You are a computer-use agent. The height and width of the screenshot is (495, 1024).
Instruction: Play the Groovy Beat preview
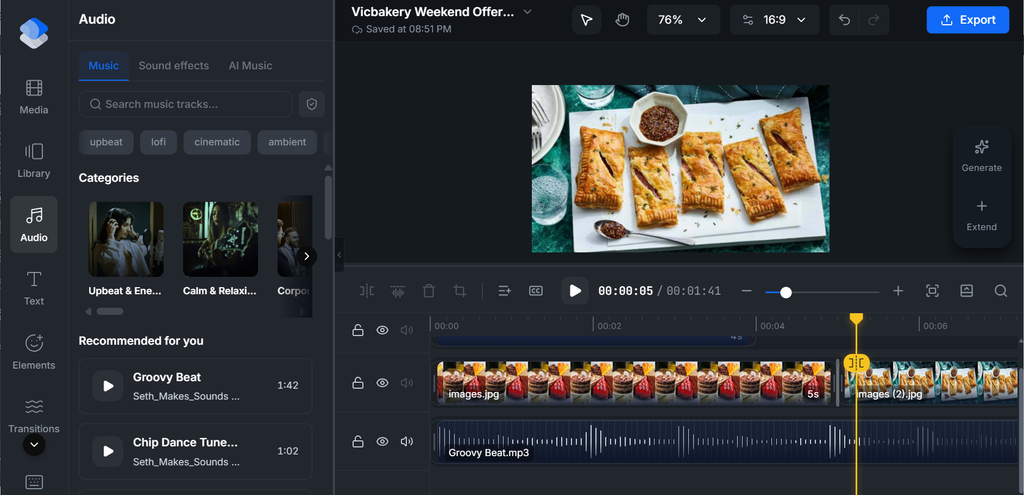click(108, 385)
